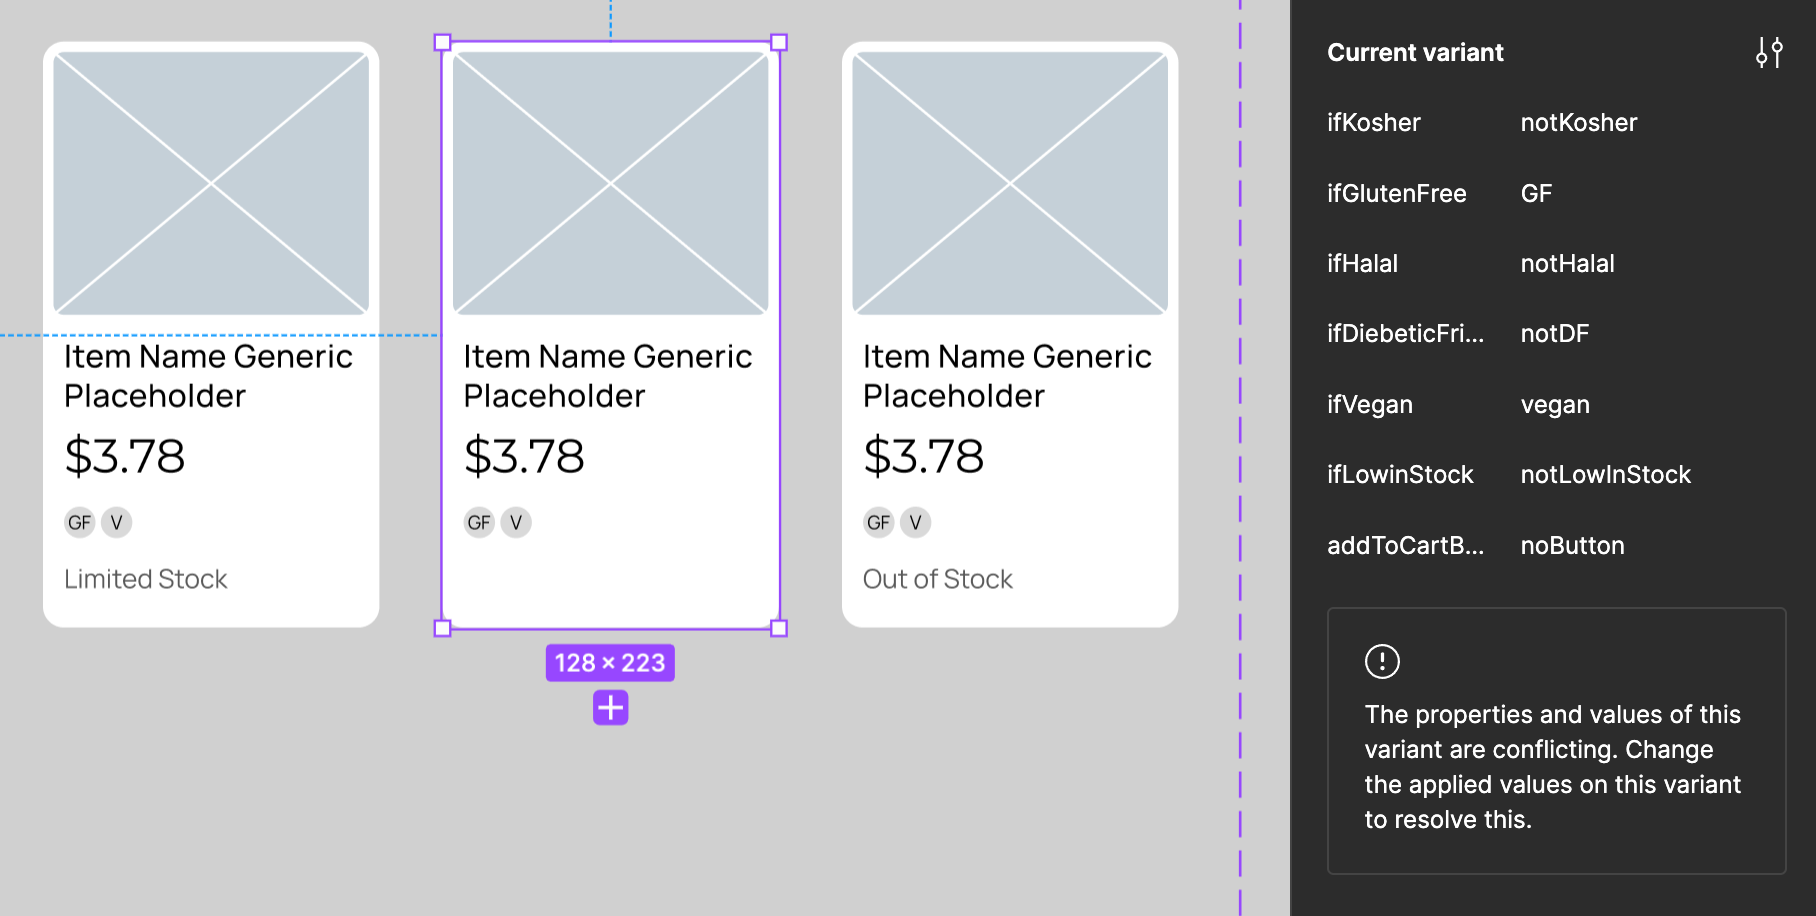
Task: Click the Current variant heading
Action: pos(1415,53)
